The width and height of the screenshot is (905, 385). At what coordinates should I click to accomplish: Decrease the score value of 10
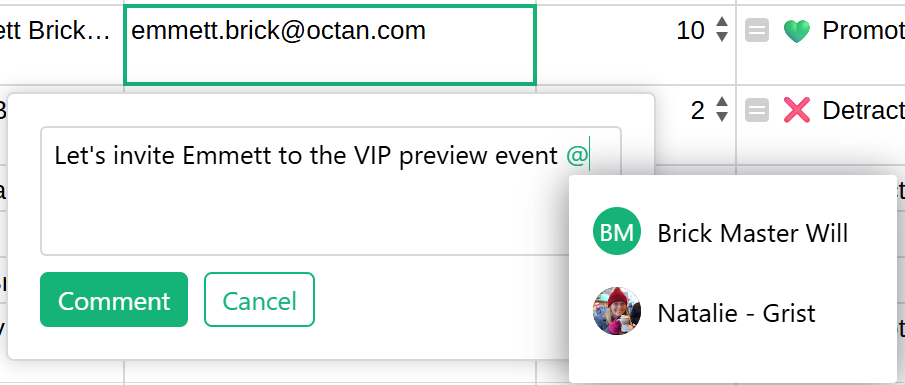tap(721, 36)
